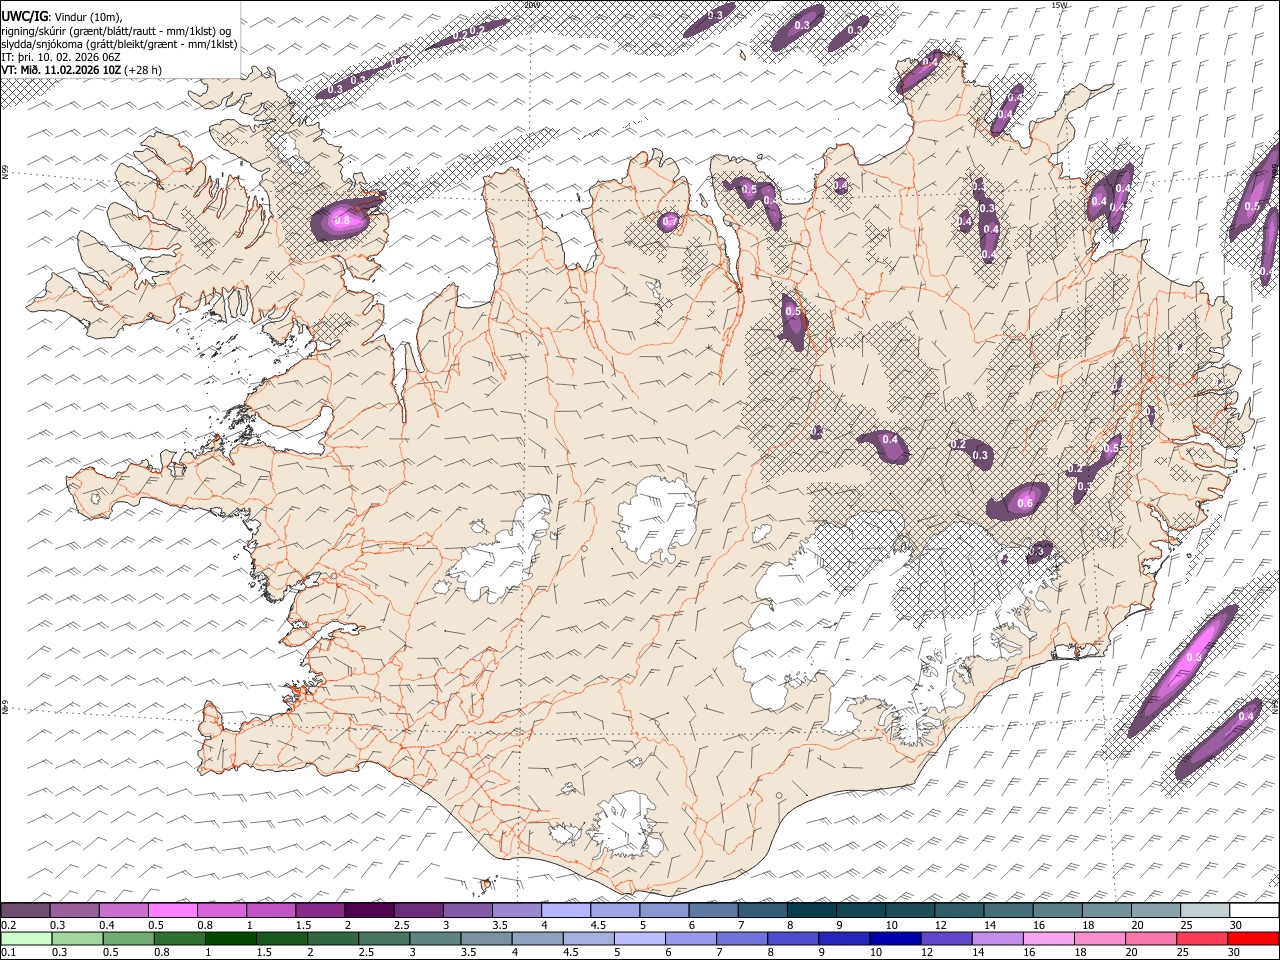Viewport: 1280px width, 960px height.
Task: Click the '4.5' label on the snow scale
Action: (598, 925)
